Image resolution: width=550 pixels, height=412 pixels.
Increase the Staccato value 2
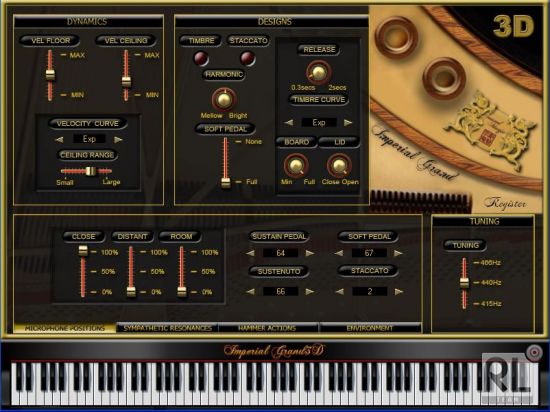click(x=398, y=291)
